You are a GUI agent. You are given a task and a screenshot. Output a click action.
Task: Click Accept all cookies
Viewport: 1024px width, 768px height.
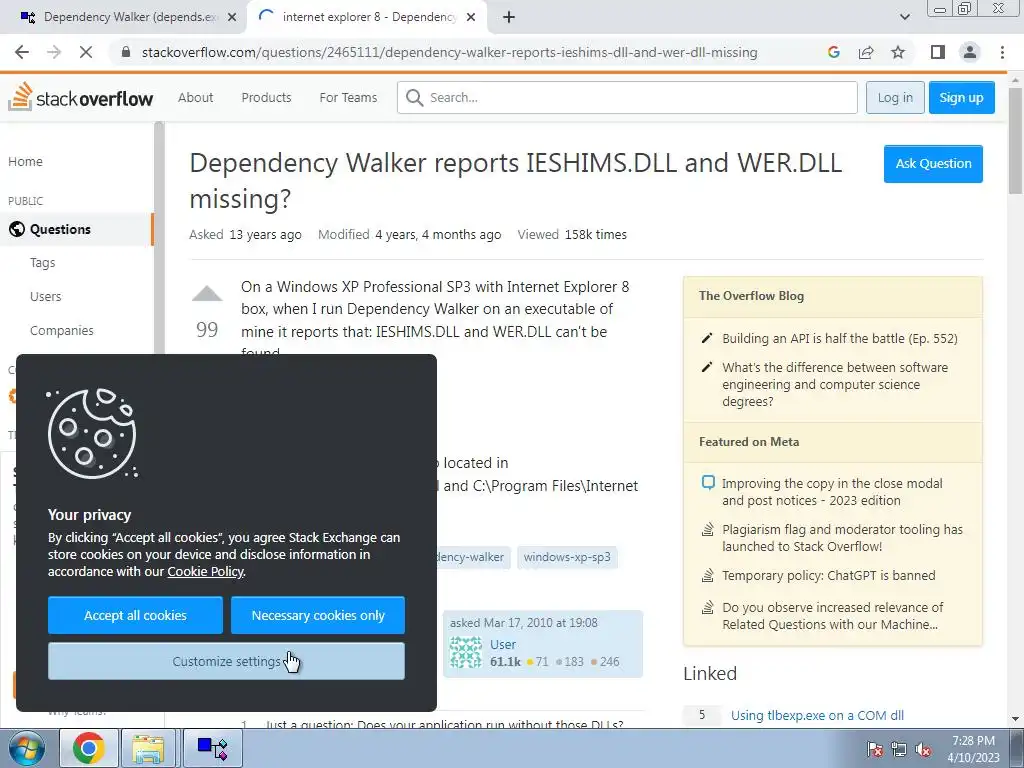pos(135,615)
